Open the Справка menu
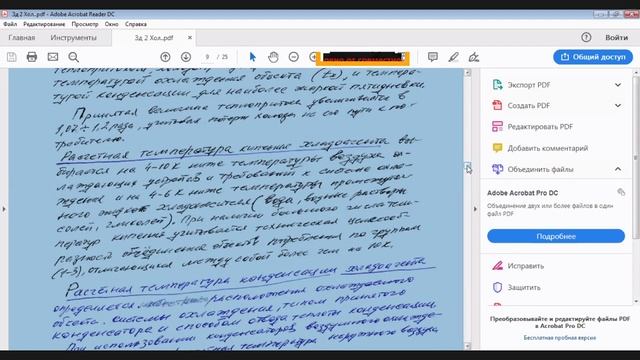The height and width of the screenshot is (360, 640). [136, 24]
